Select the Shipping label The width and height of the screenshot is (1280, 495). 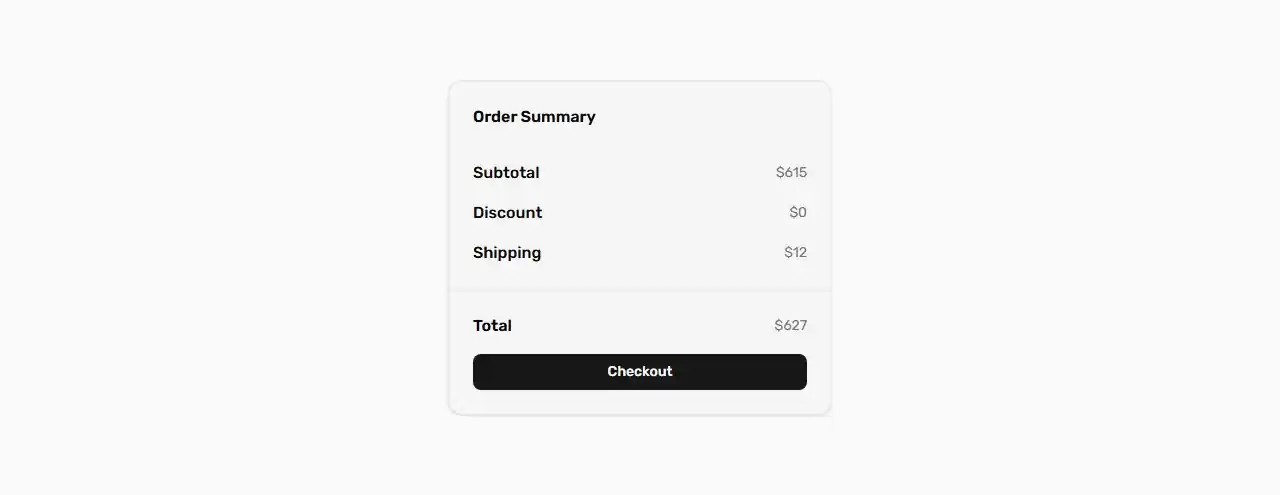coord(507,253)
